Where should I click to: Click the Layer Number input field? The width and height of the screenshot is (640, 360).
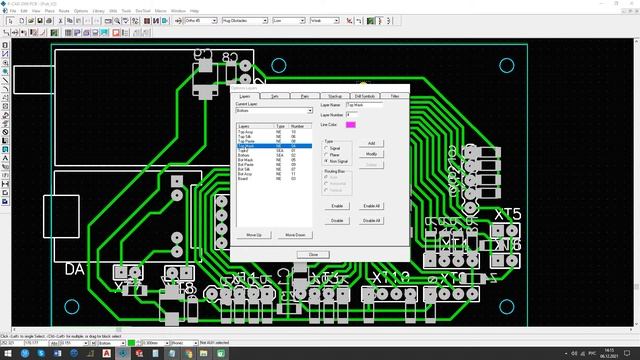[352, 115]
